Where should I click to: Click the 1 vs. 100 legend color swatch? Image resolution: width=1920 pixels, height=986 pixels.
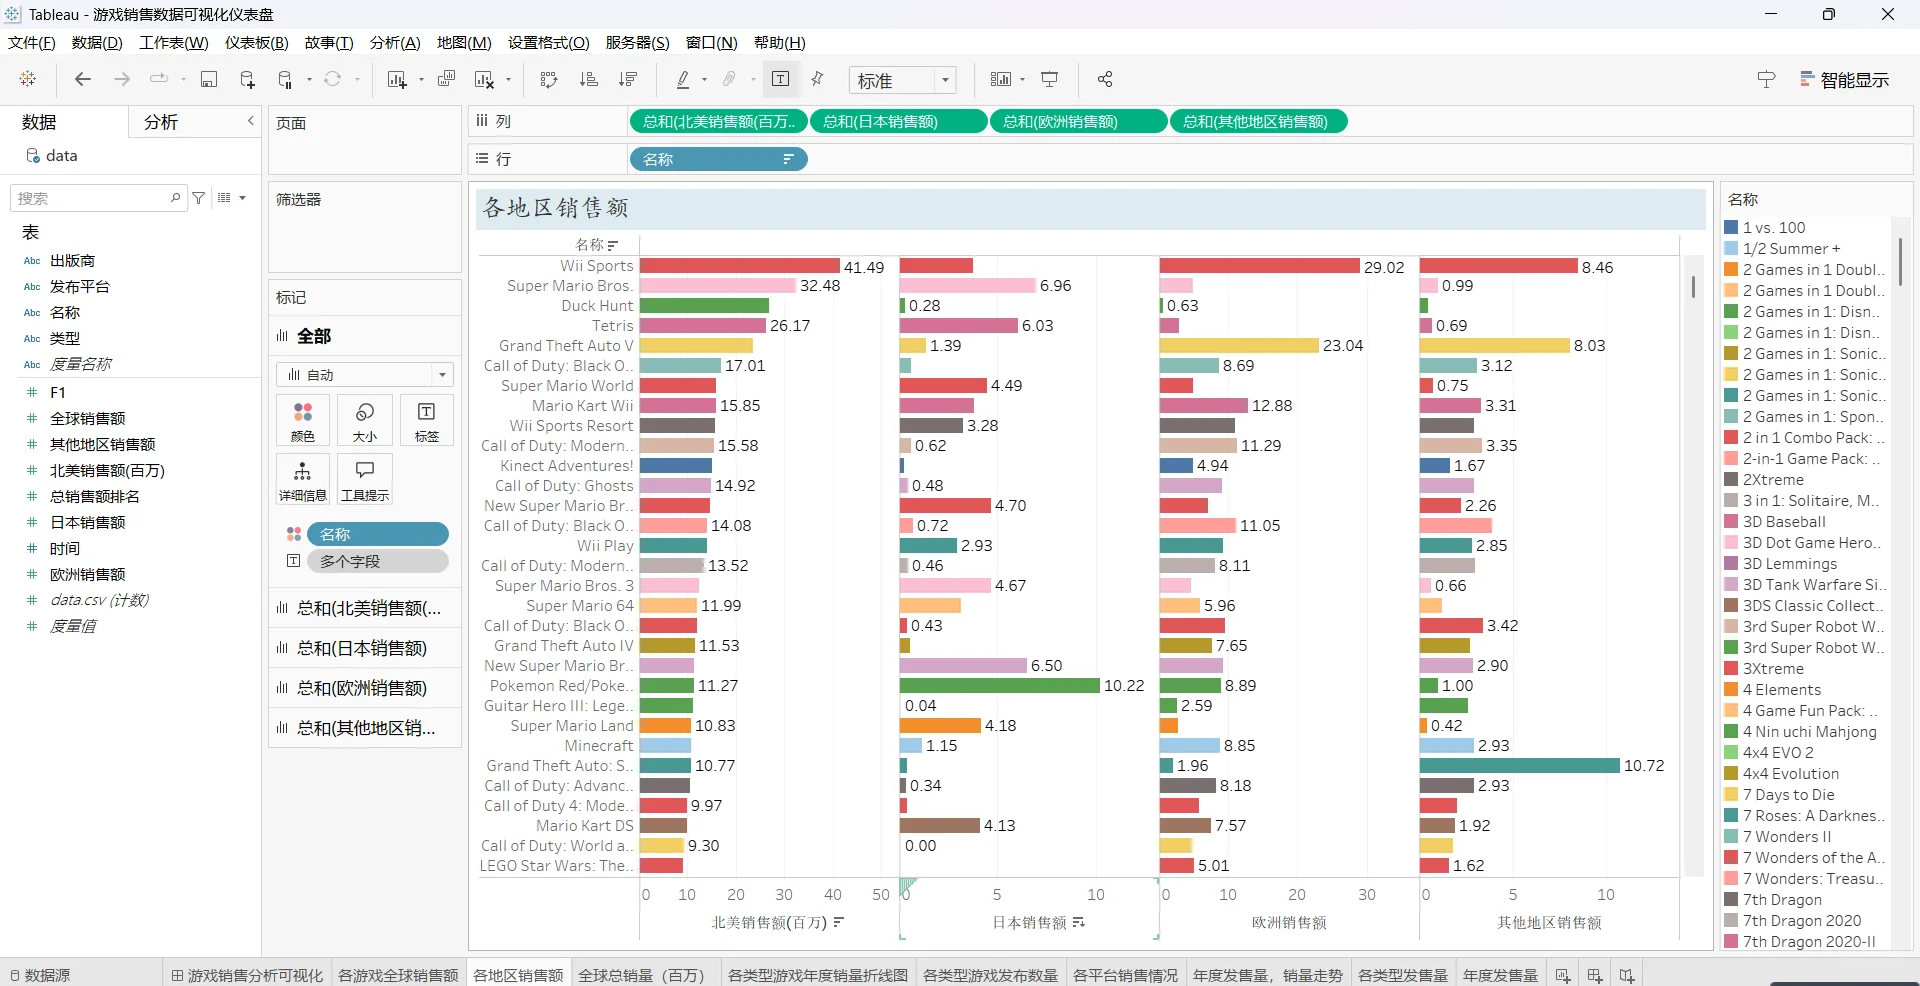tap(1731, 228)
